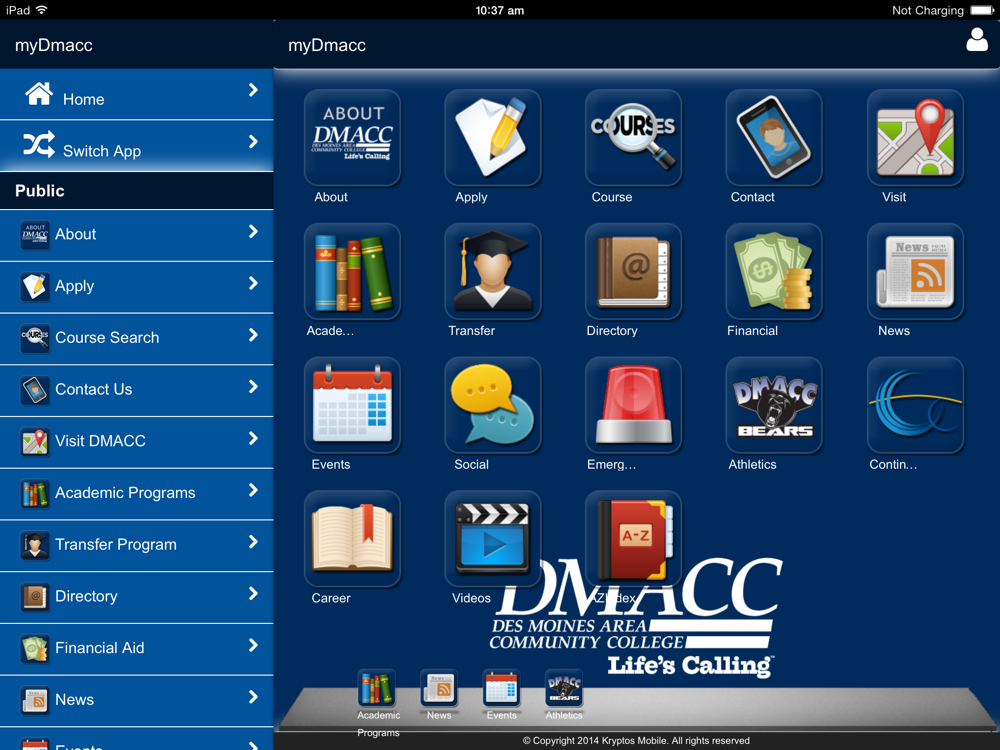Viewport: 1000px width, 750px height.
Task: Choose Apply in the sidebar menu
Action: pos(136,287)
